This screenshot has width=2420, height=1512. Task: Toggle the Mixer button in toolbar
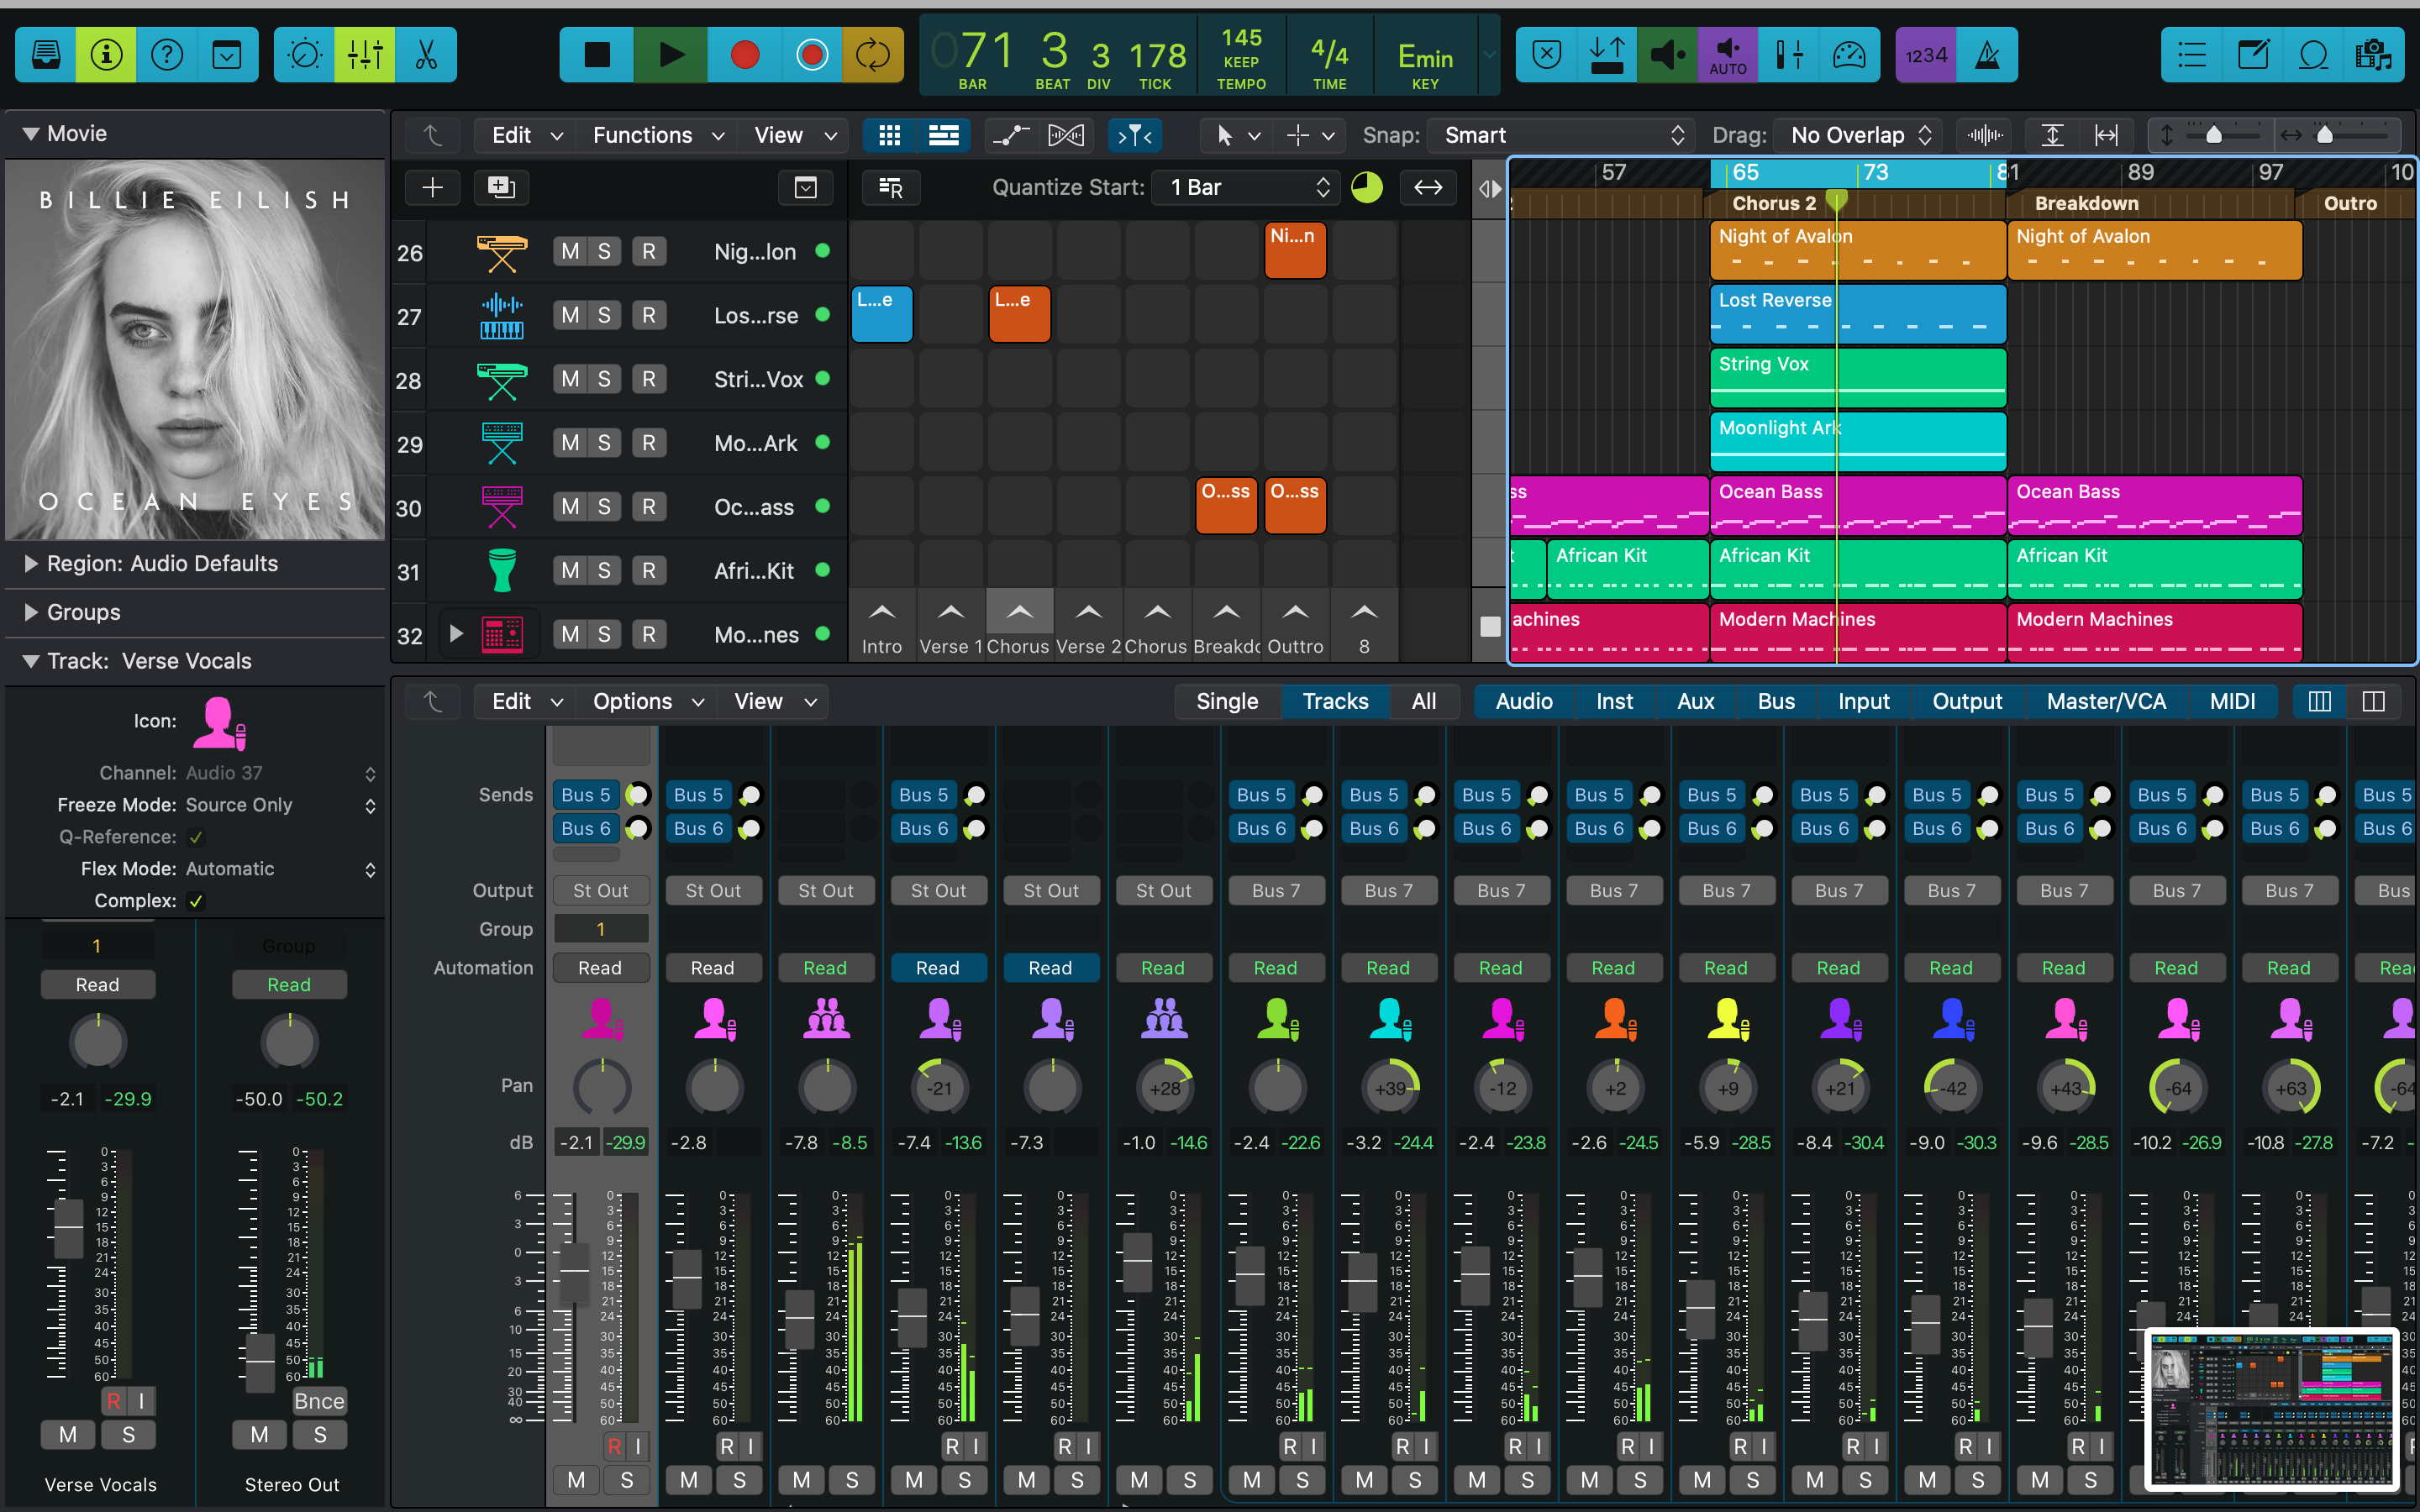[365, 55]
